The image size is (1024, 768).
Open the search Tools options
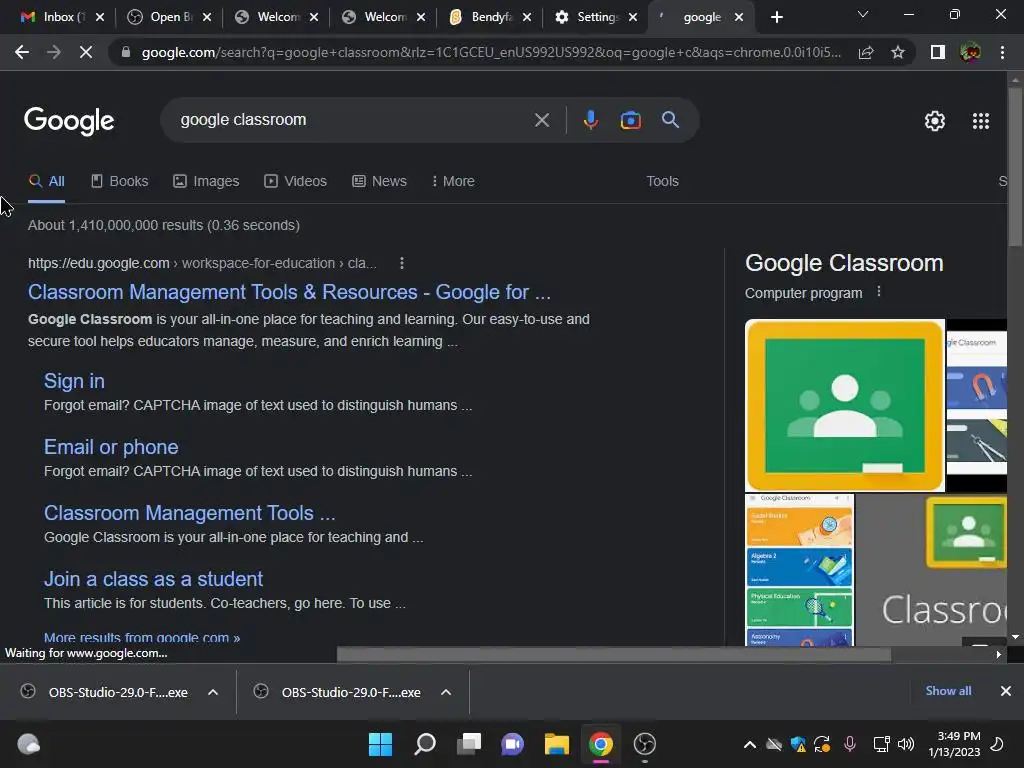(x=662, y=181)
